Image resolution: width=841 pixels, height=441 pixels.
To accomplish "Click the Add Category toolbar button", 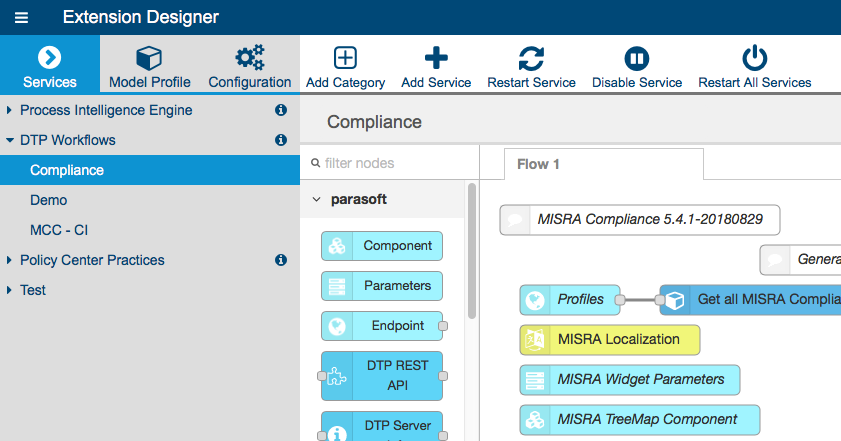I will pos(345,67).
